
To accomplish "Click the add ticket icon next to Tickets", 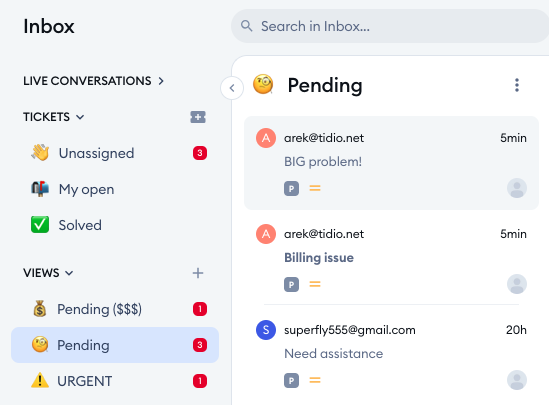I will [198, 117].
